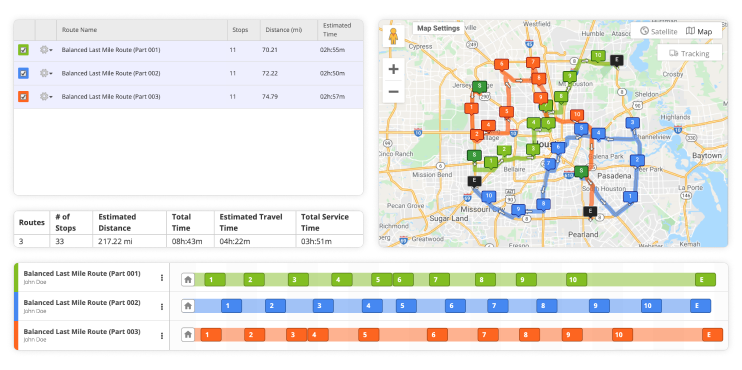Click orange map pin 6 on the map

501,65
